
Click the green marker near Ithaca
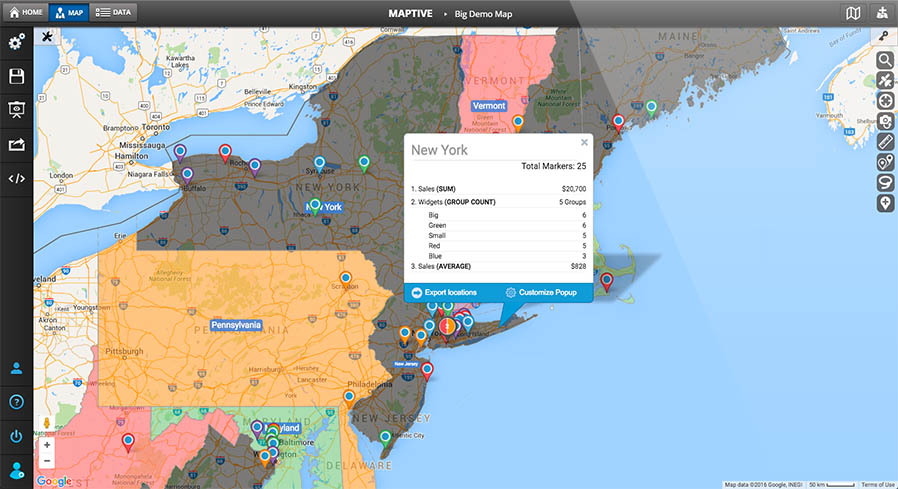tap(314, 206)
